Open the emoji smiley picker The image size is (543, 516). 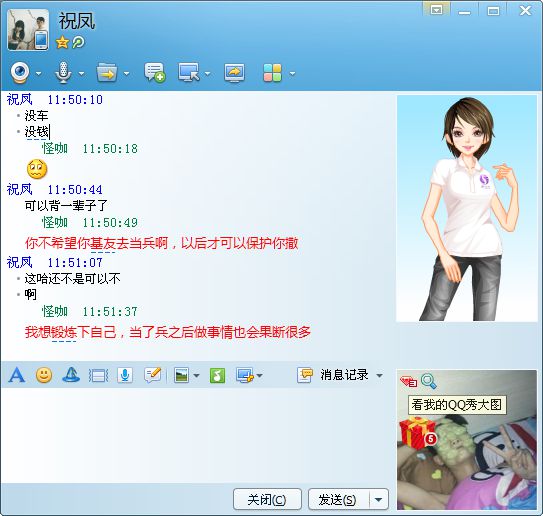click(x=44, y=375)
